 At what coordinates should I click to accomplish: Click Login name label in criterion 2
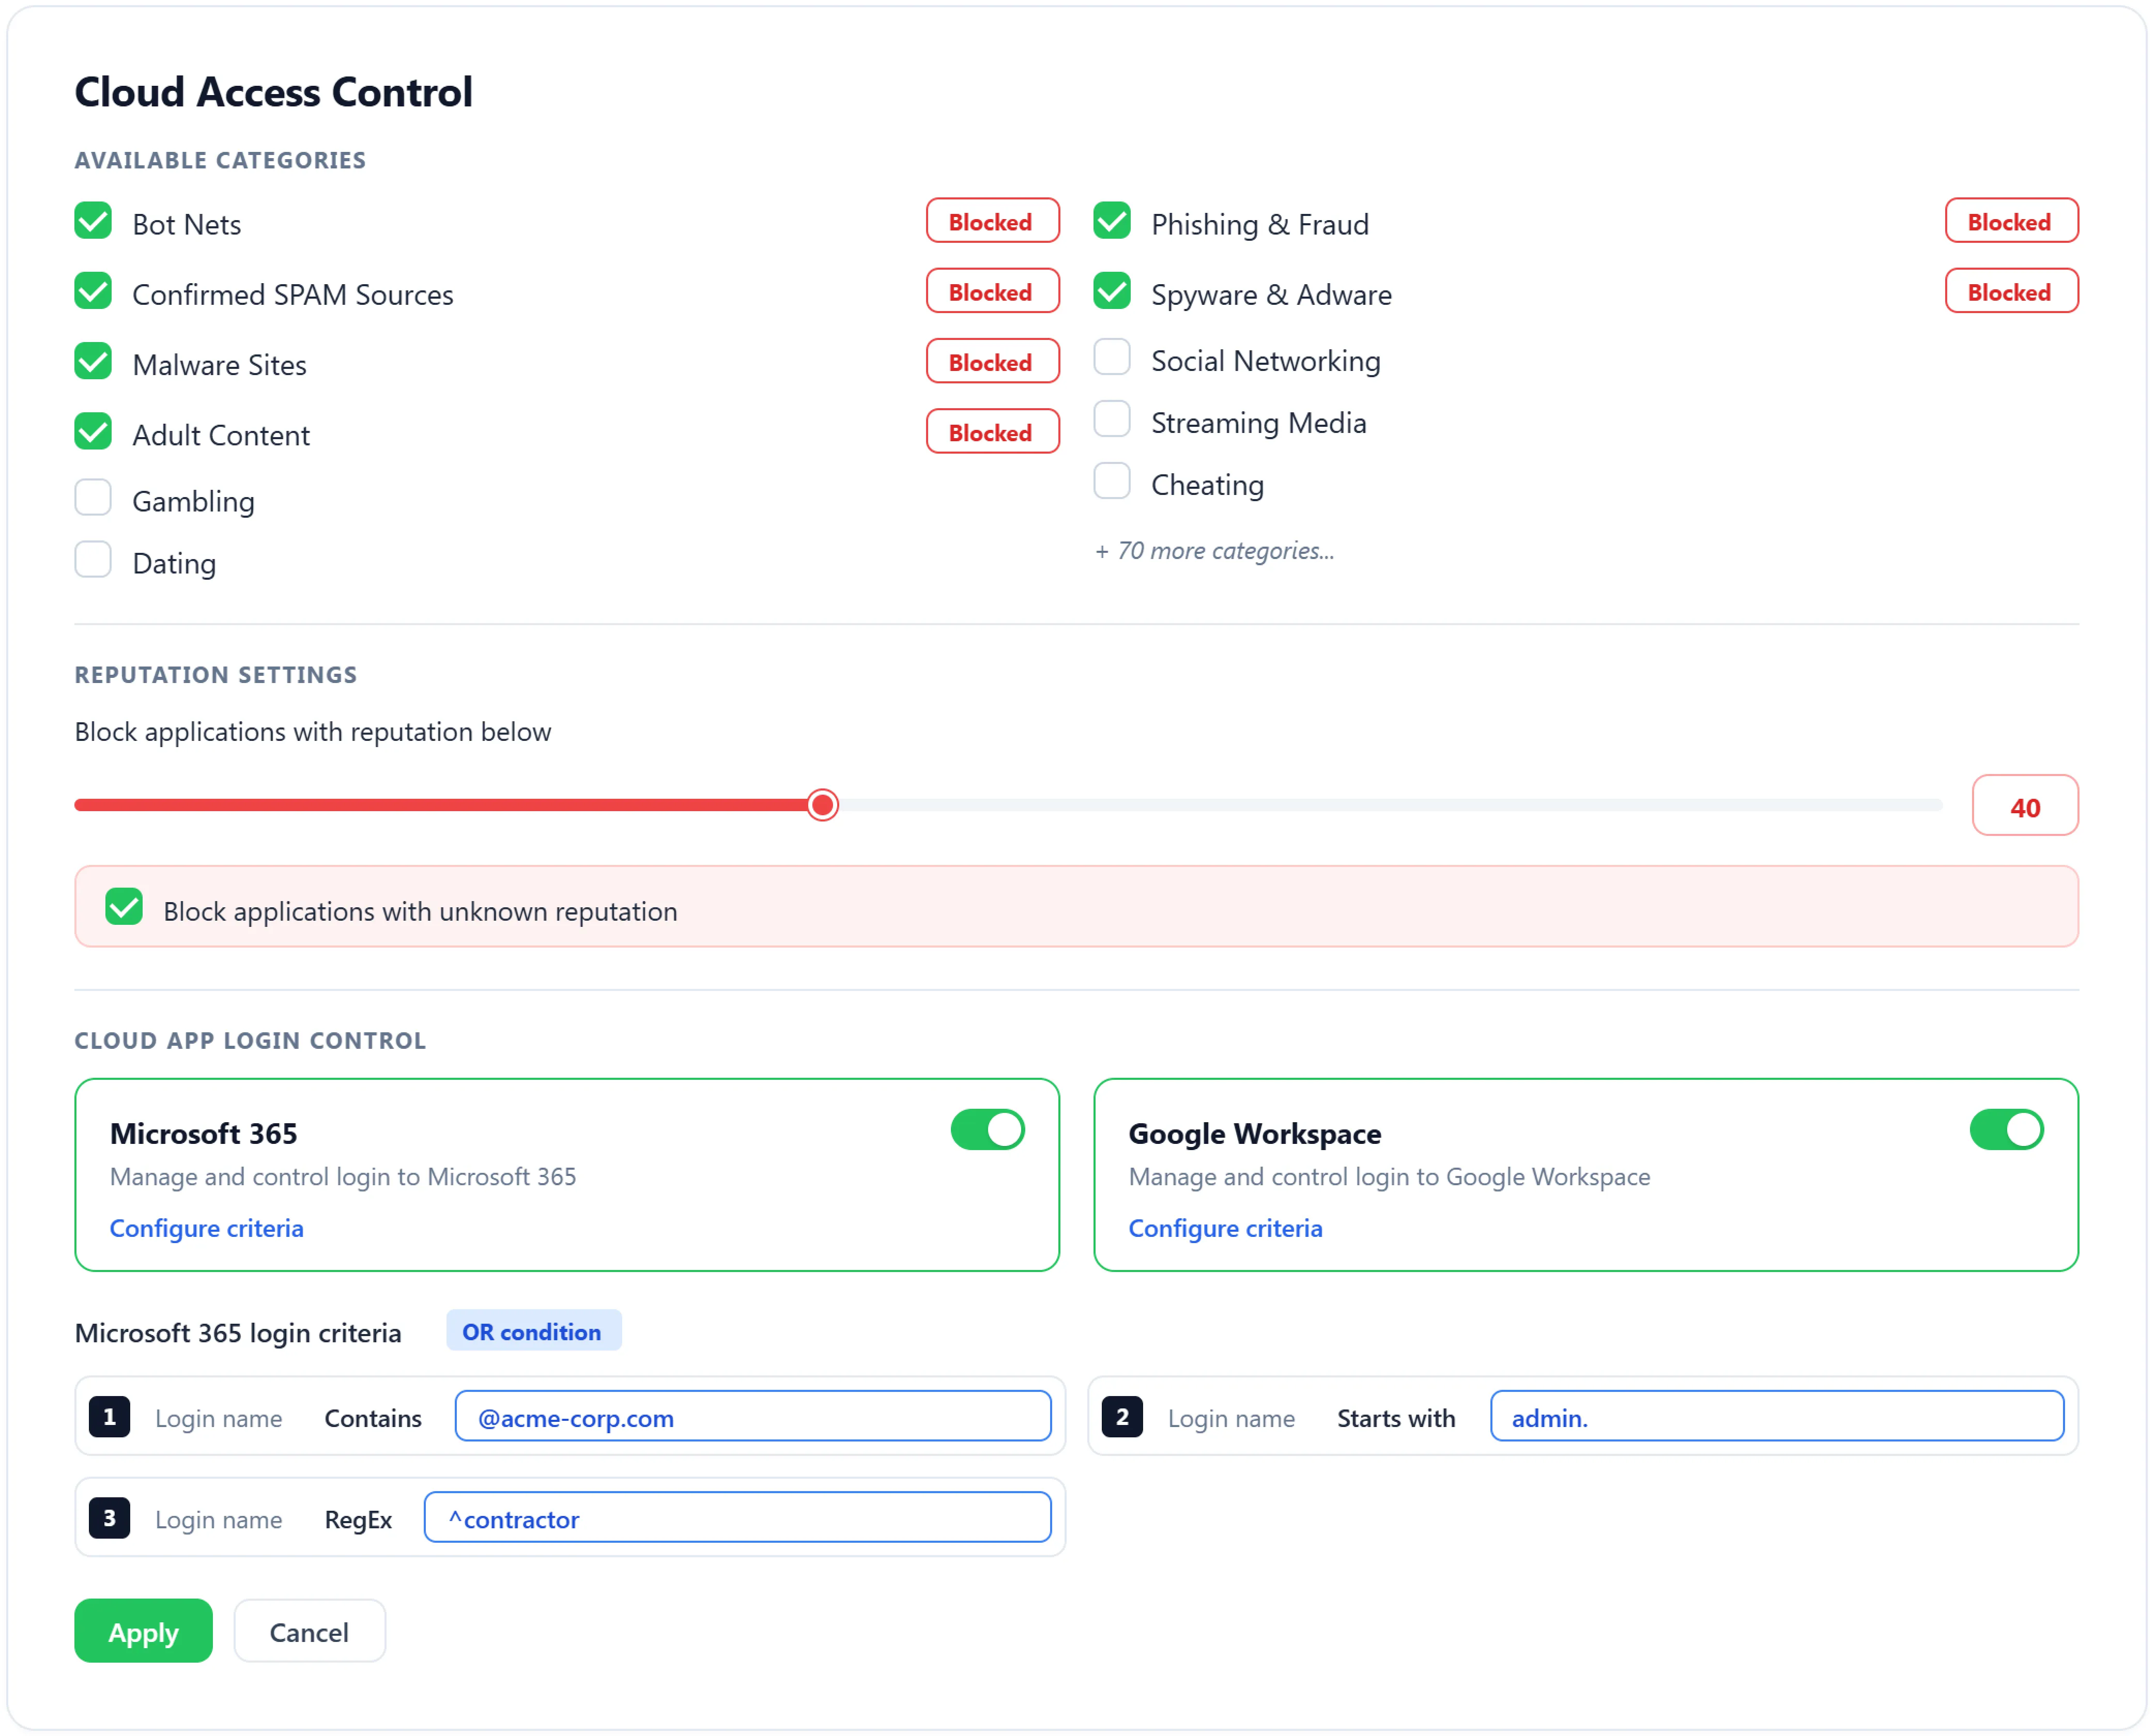1231,1418
